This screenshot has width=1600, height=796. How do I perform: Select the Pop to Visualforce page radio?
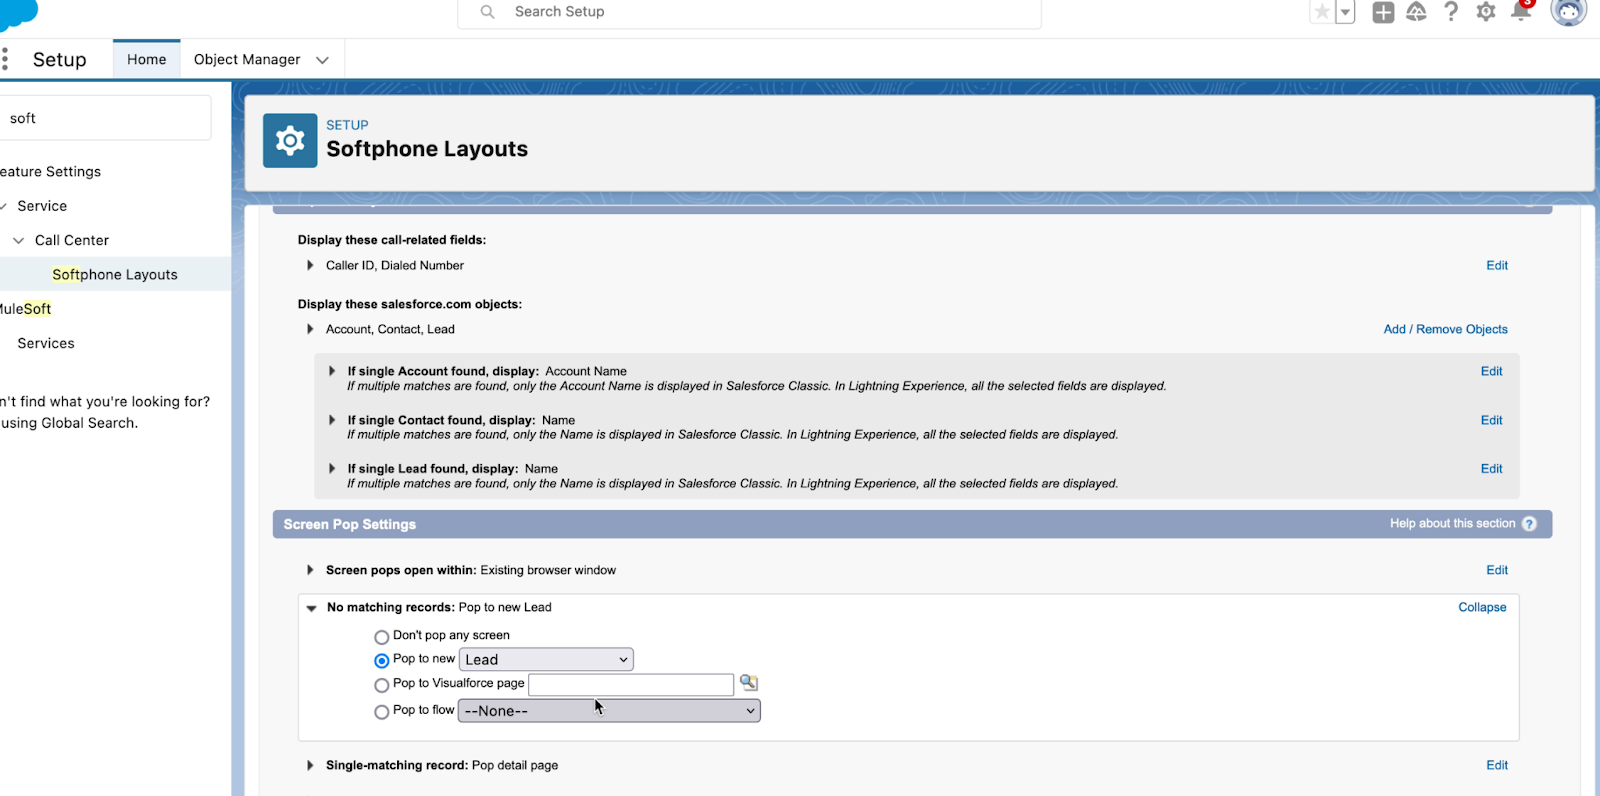click(x=381, y=685)
